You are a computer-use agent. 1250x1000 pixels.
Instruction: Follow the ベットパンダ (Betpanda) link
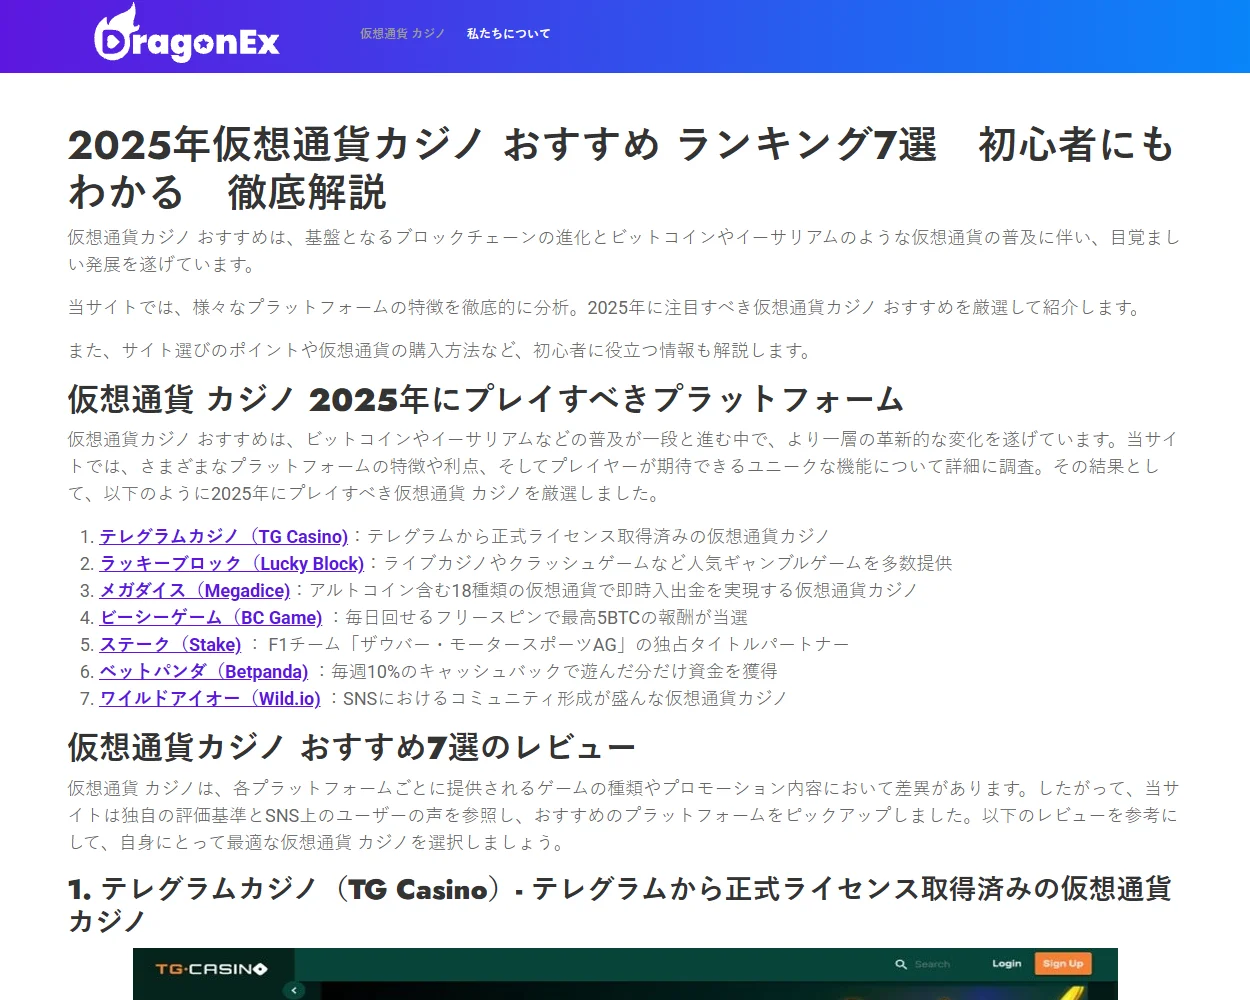(x=204, y=672)
